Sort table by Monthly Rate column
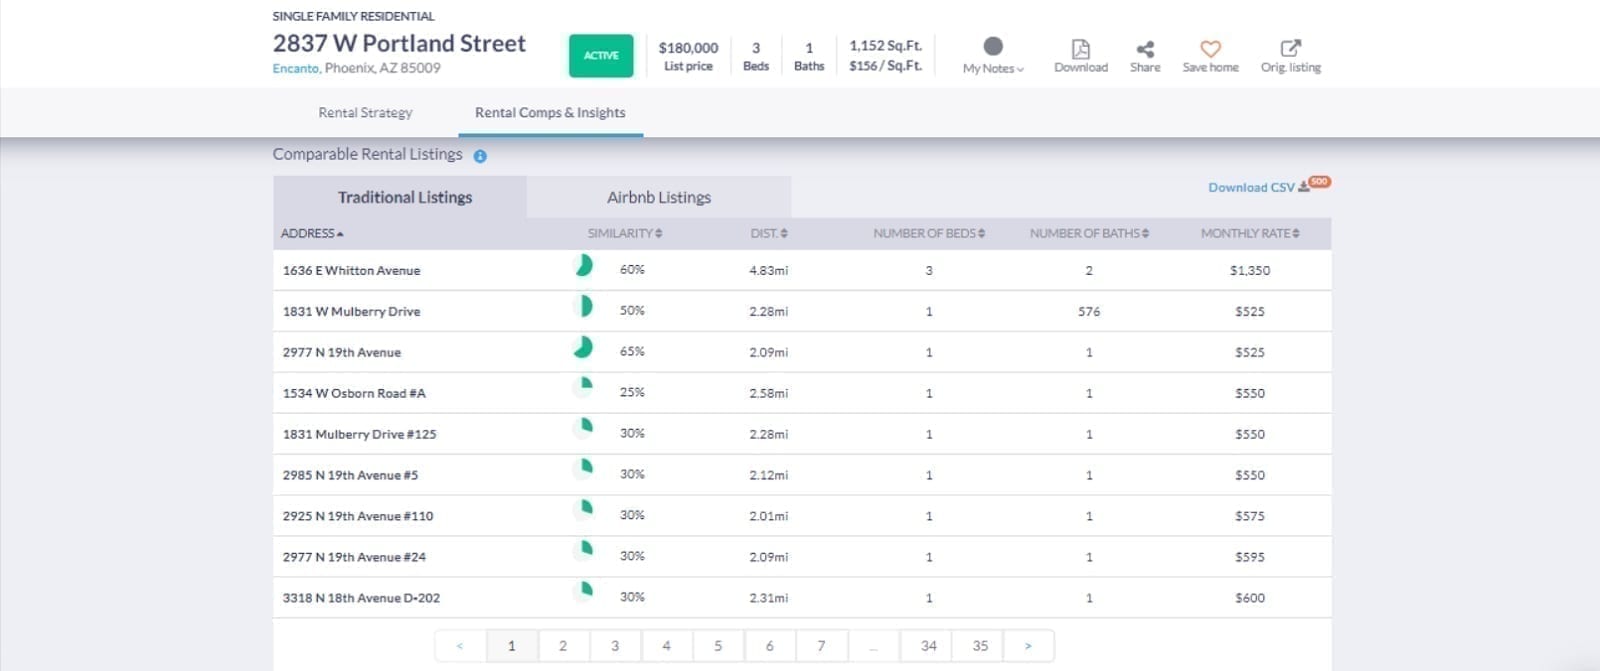 [x=1249, y=233]
